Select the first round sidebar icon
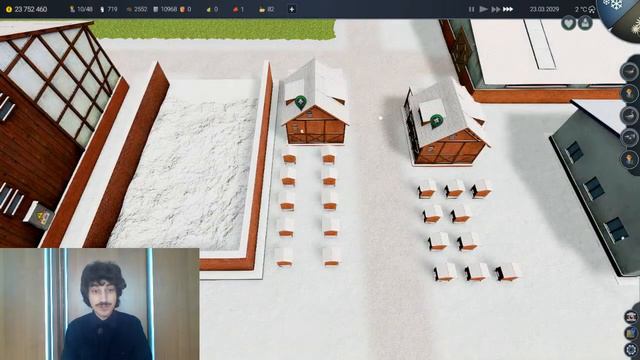Image resolution: width=640 pixels, height=360 pixels. click(x=629, y=72)
